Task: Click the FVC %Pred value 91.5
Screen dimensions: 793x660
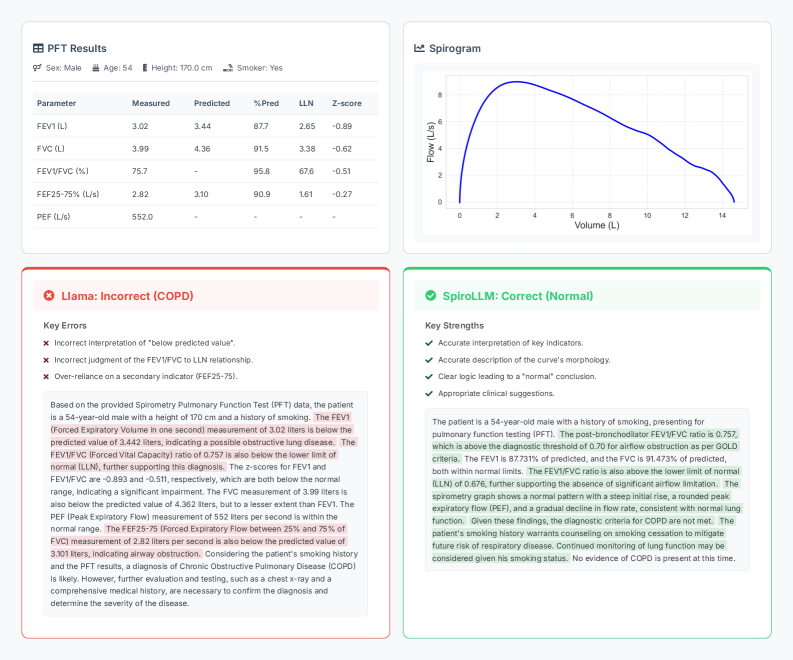Action: [x=261, y=149]
